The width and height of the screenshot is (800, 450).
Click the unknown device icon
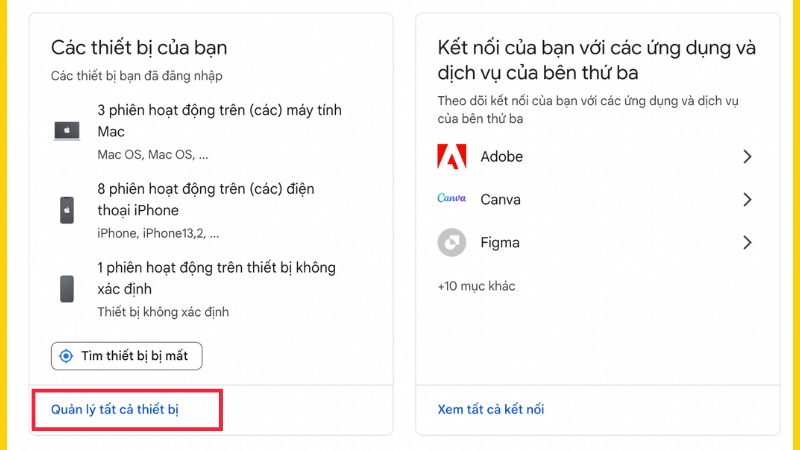(x=67, y=288)
